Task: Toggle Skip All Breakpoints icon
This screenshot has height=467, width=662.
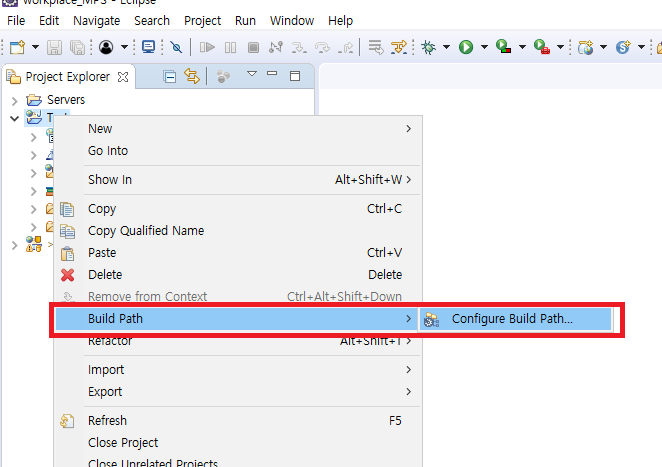Action: [x=176, y=47]
